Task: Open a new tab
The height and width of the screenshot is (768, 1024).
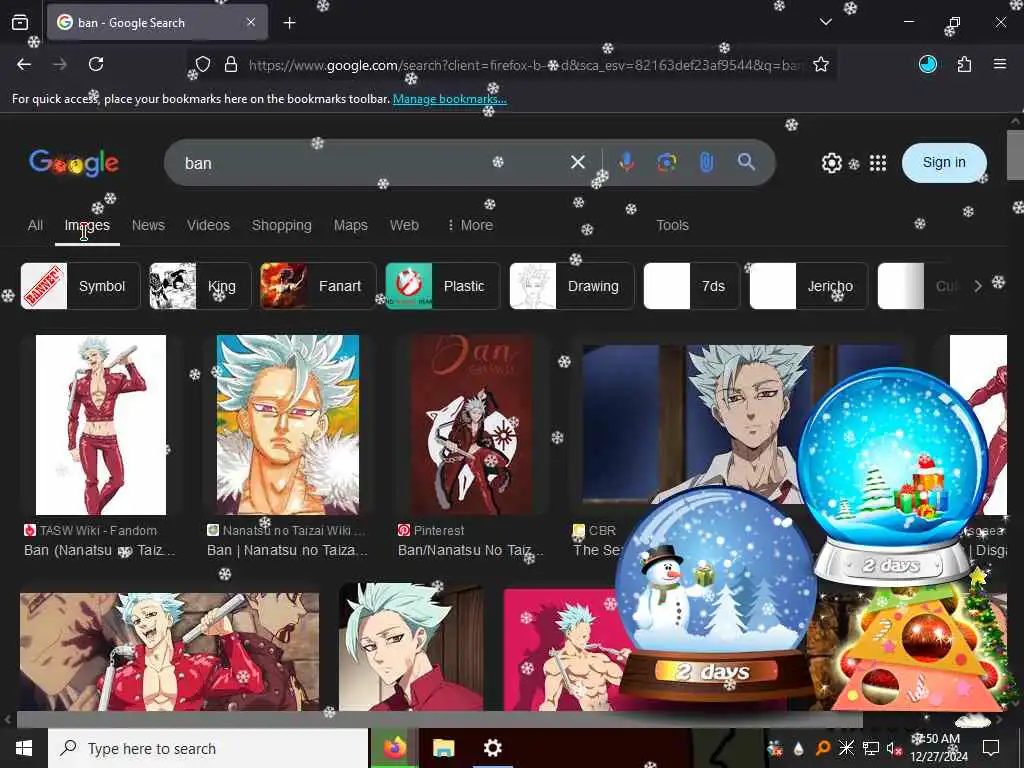Action: click(289, 23)
